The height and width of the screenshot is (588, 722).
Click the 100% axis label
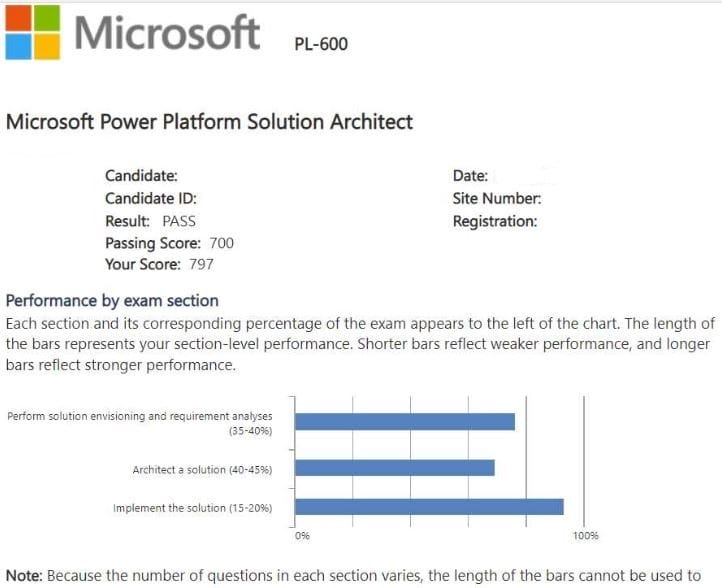click(x=585, y=537)
